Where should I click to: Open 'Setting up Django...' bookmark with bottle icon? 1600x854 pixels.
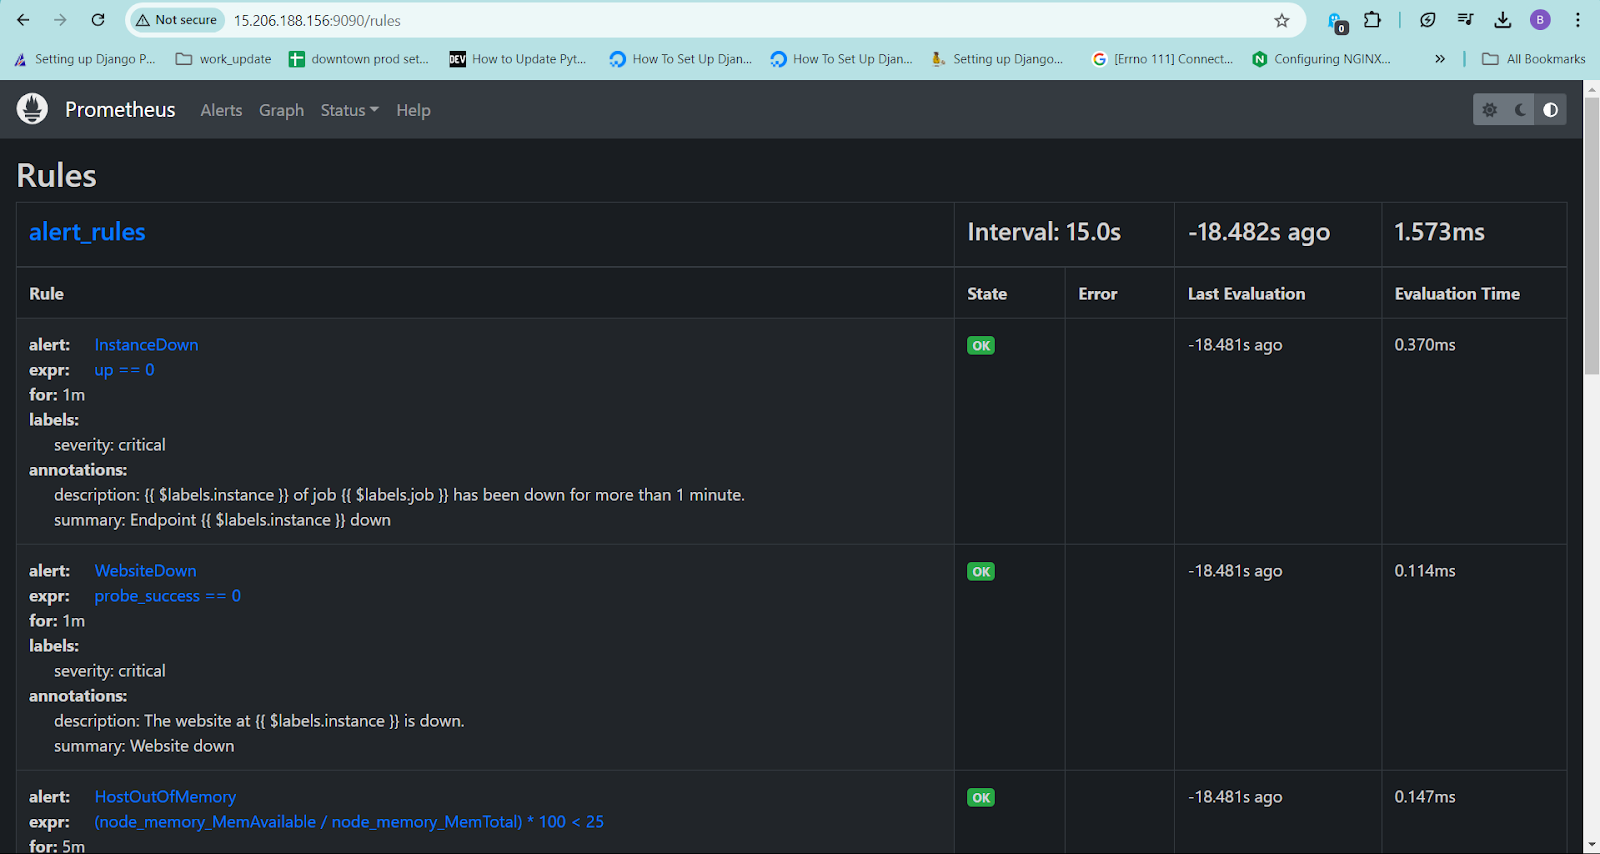(x=997, y=59)
